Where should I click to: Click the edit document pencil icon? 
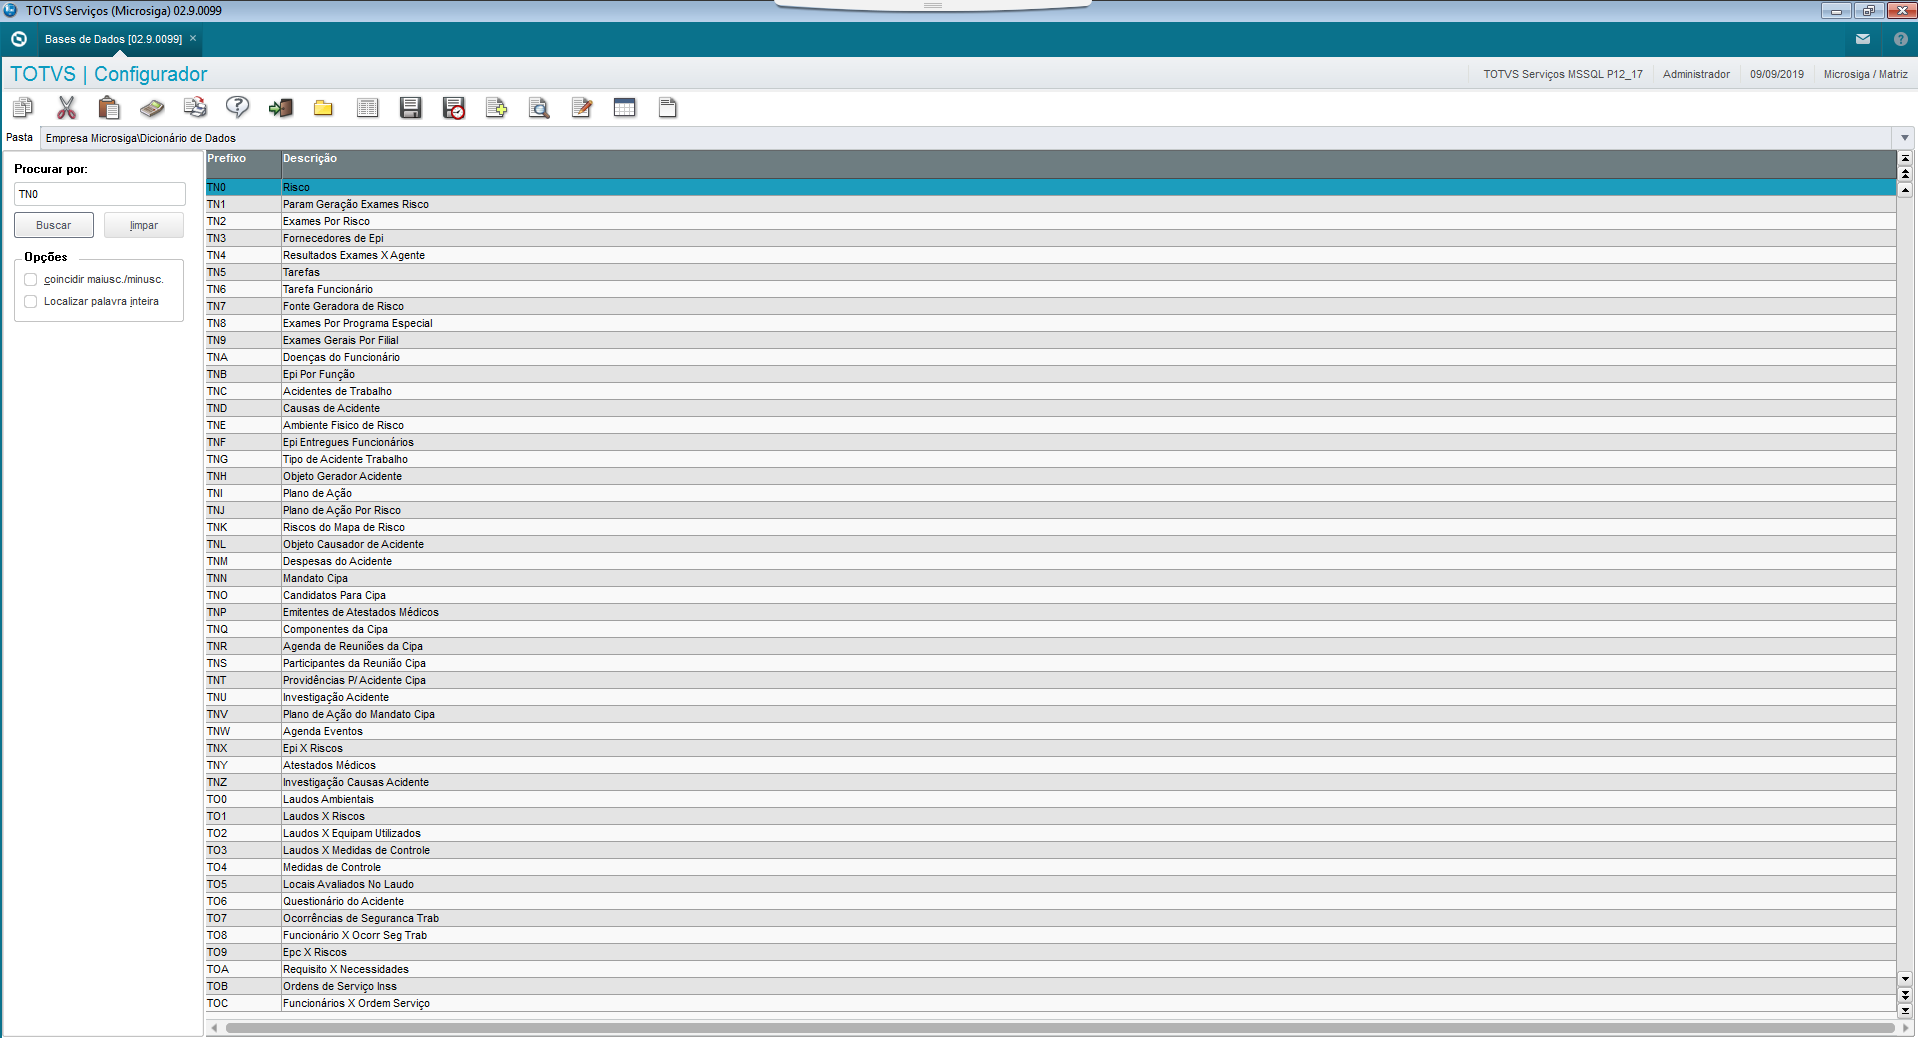point(582,108)
